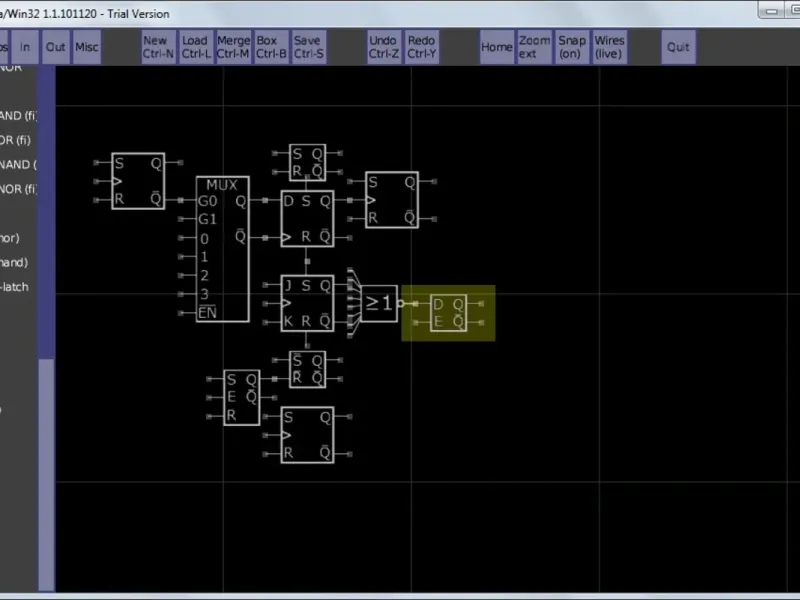Redo the last undone action
800x600 pixels.
click(421, 47)
